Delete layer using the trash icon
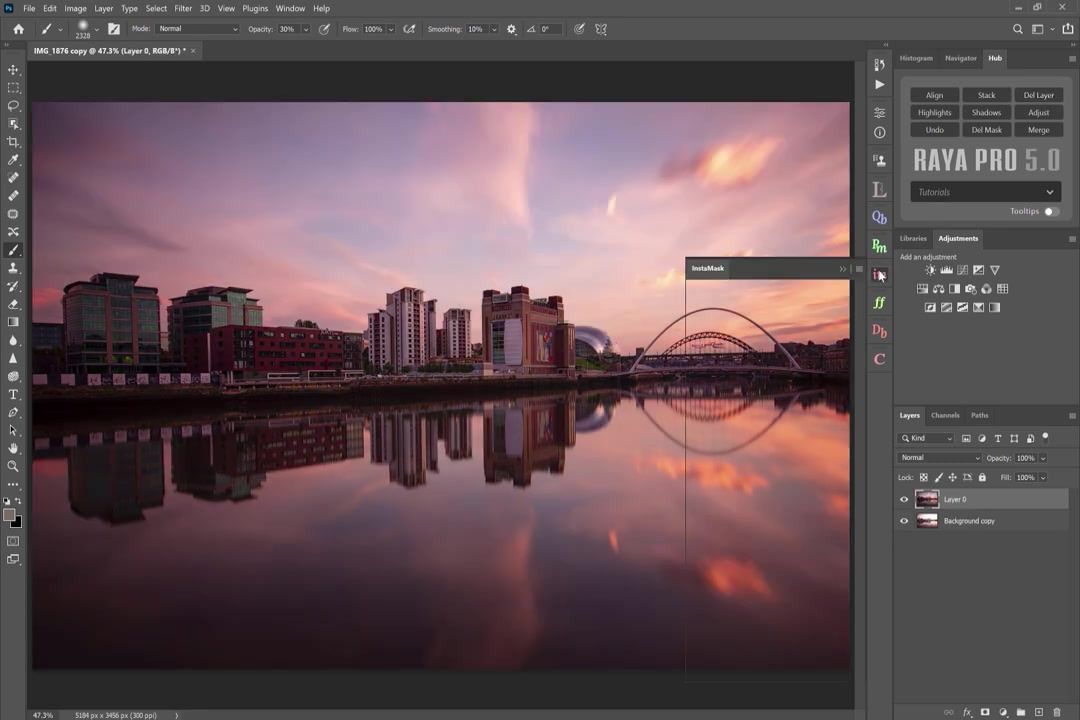The image size is (1080, 720). point(1057,712)
